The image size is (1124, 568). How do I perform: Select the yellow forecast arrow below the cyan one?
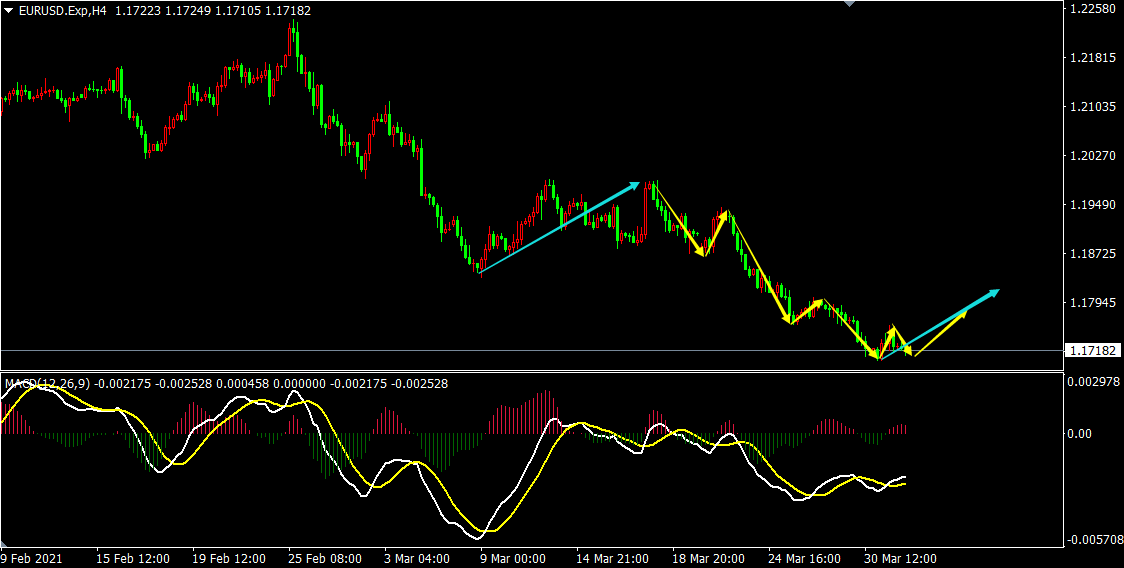(940, 333)
